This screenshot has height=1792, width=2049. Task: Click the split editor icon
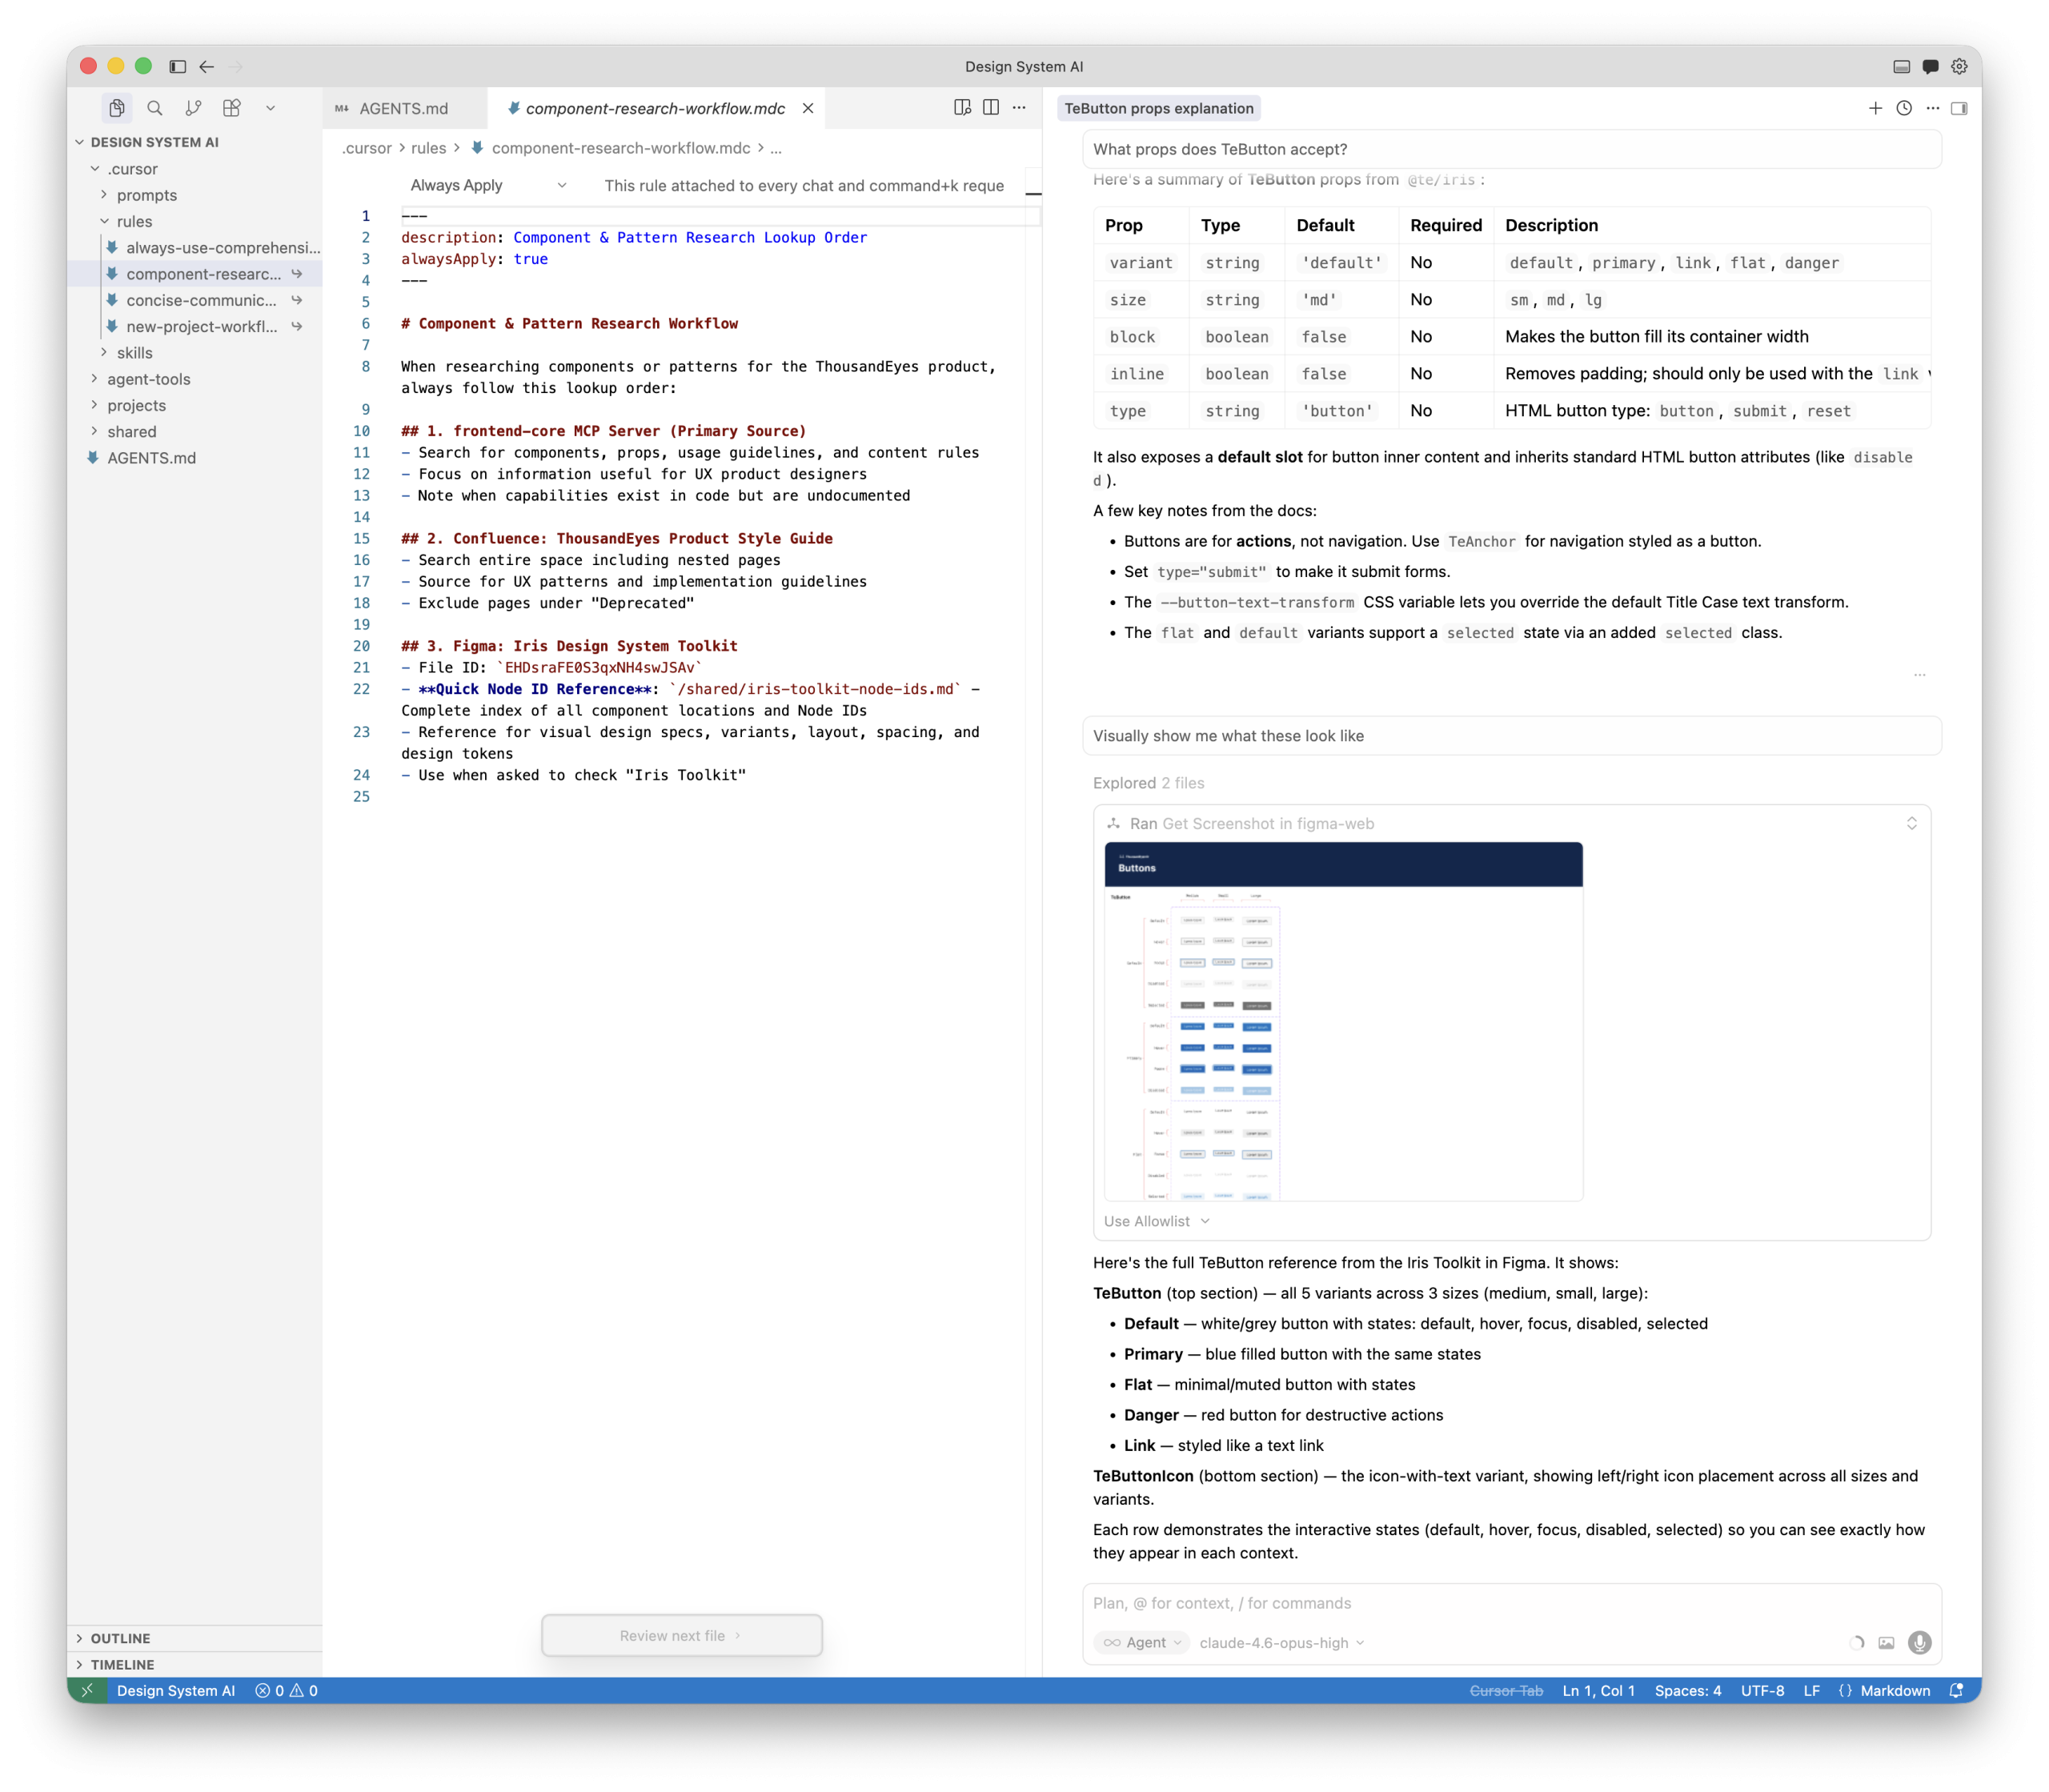991,108
